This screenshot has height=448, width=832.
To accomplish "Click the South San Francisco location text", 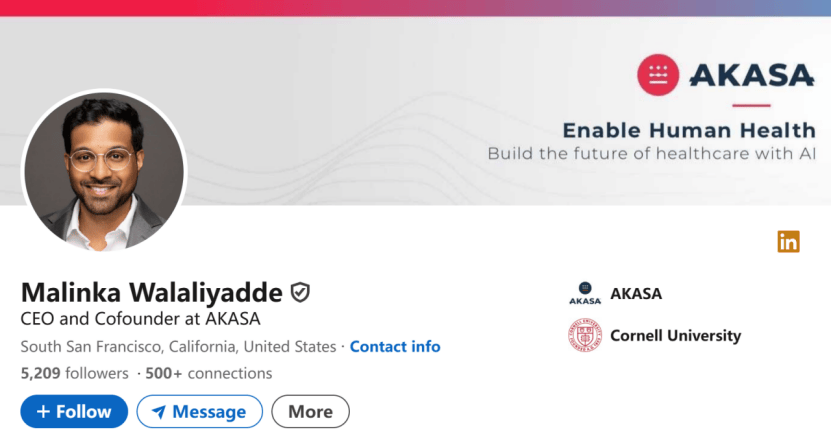I will pos(178,347).
